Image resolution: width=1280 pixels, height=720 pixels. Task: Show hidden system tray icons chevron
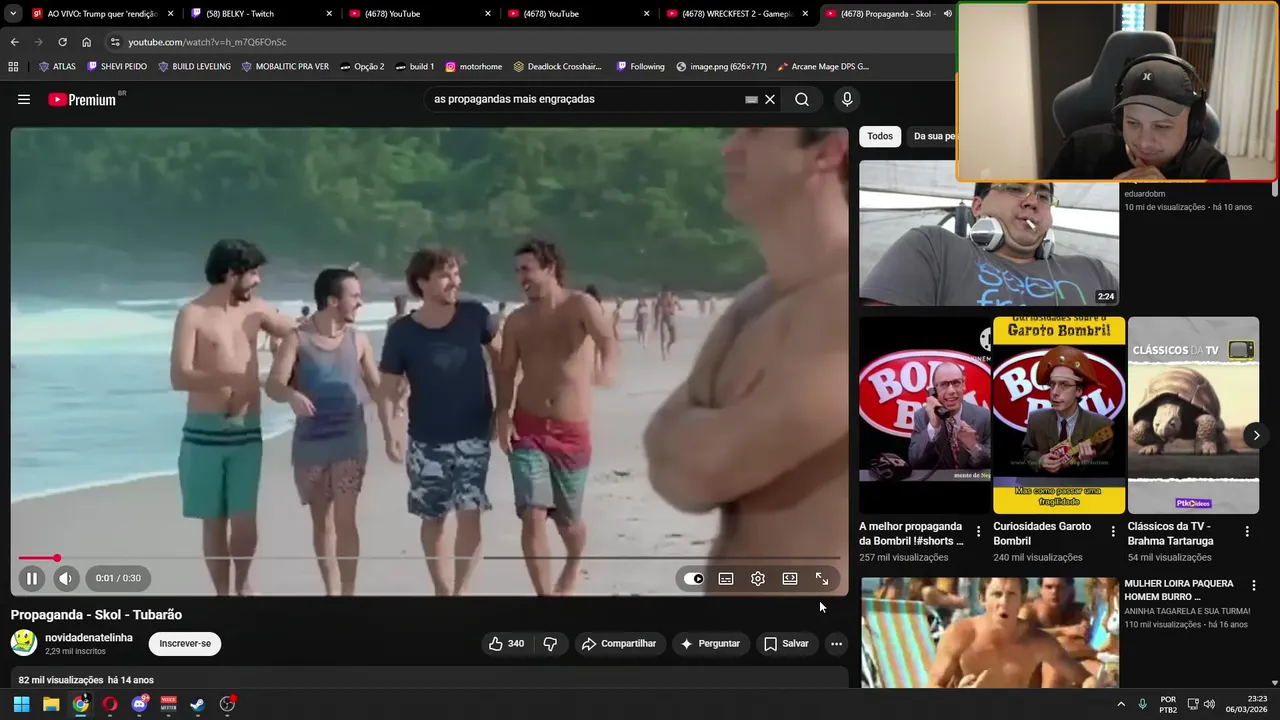click(x=1121, y=704)
